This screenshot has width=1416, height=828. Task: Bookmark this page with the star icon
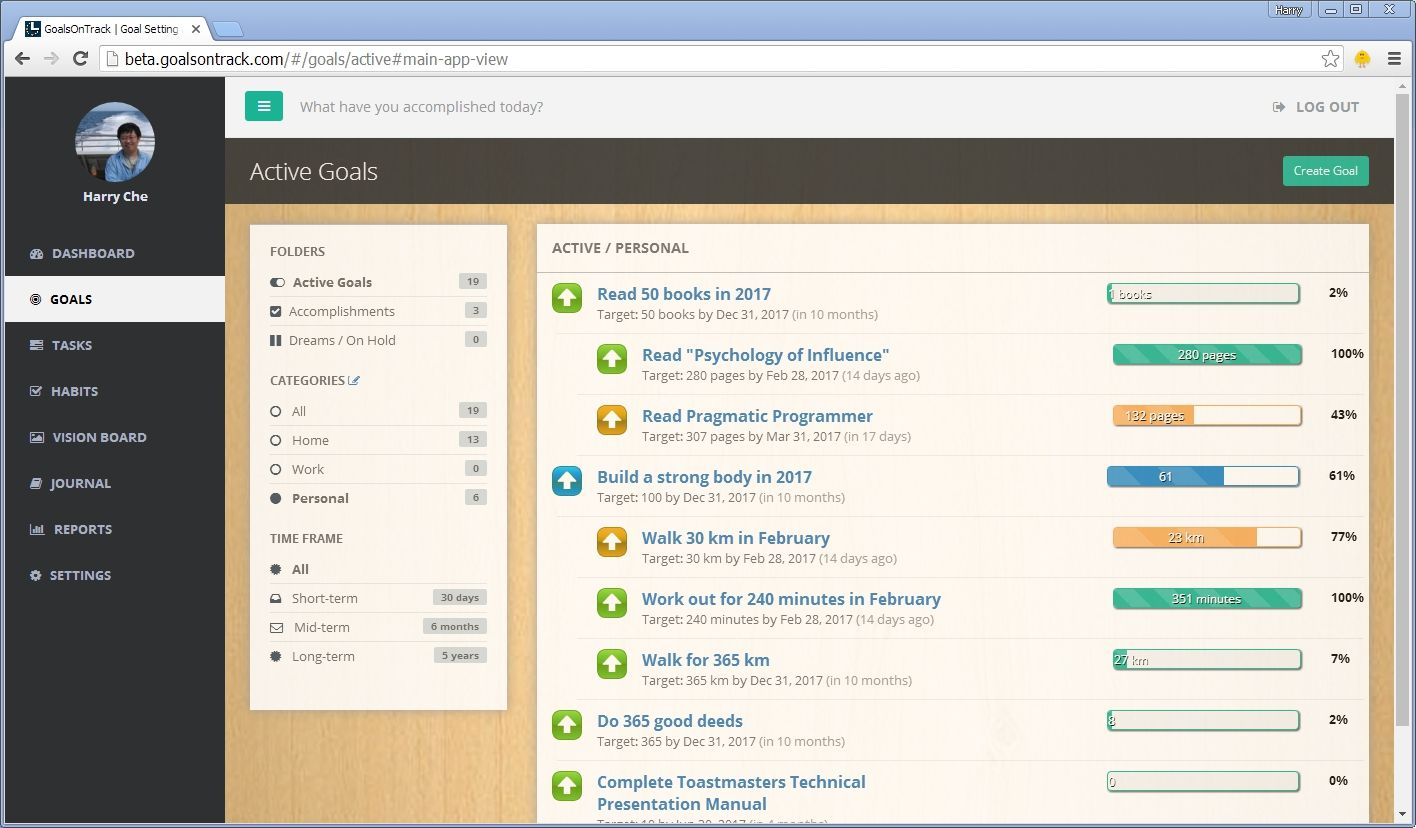(1330, 59)
